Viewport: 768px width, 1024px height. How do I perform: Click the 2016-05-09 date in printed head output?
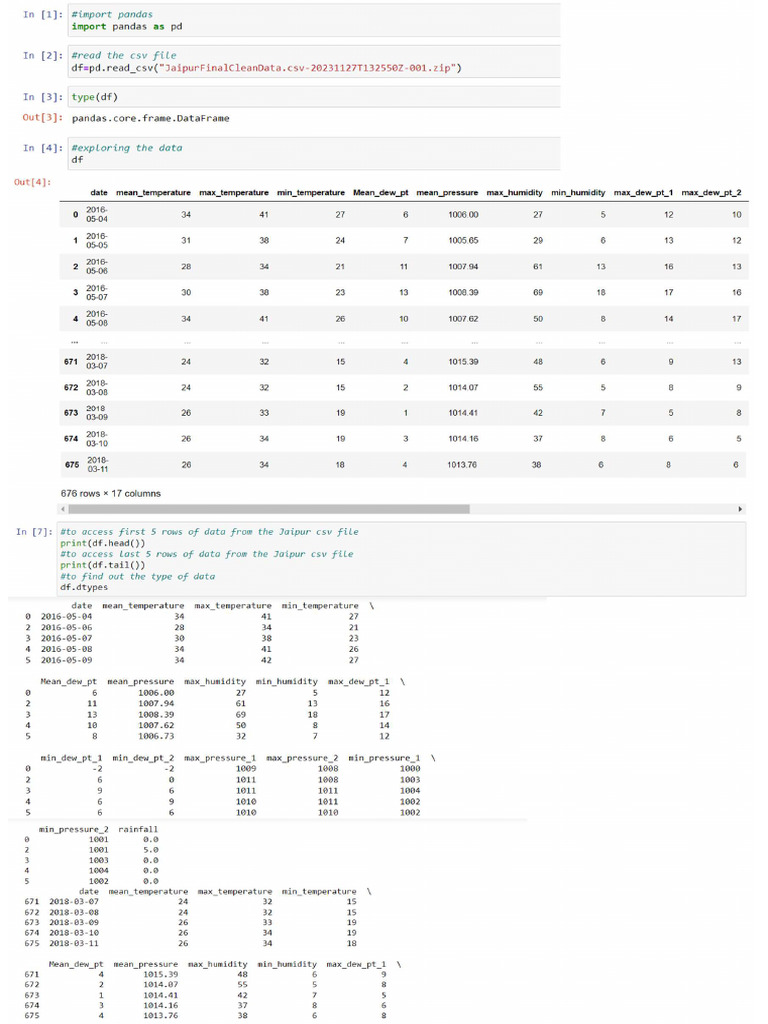pyautogui.click(x=67, y=660)
